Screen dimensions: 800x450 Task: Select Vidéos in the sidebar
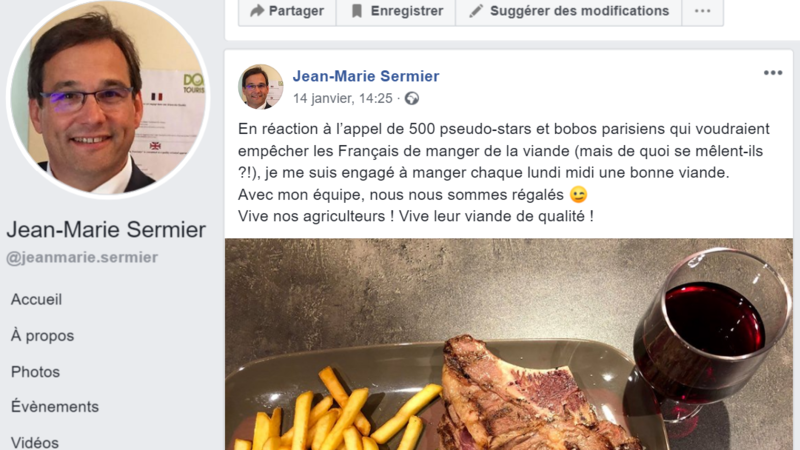click(35, 442)
